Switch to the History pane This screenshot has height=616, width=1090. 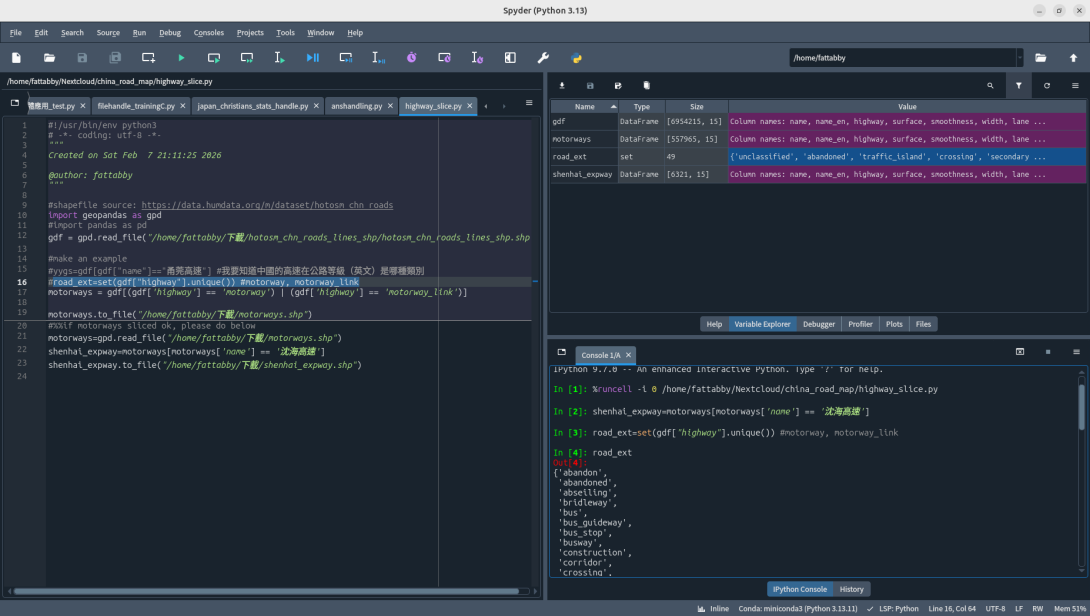coord(852,588)
